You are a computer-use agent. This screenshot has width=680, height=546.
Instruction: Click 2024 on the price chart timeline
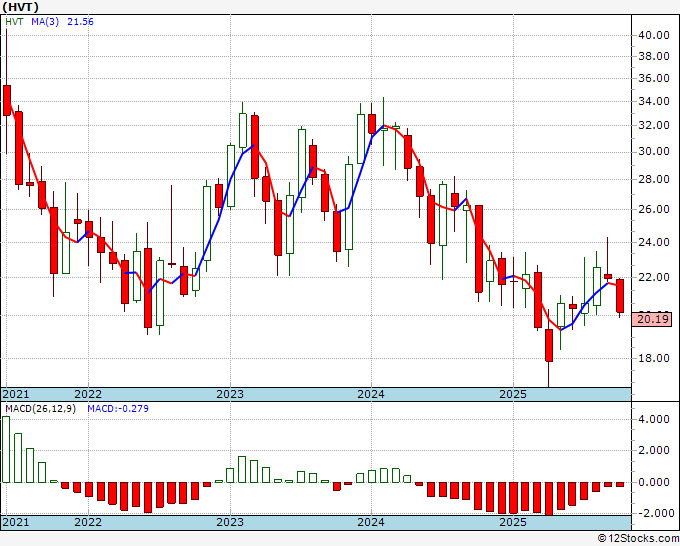coord(371,394)
